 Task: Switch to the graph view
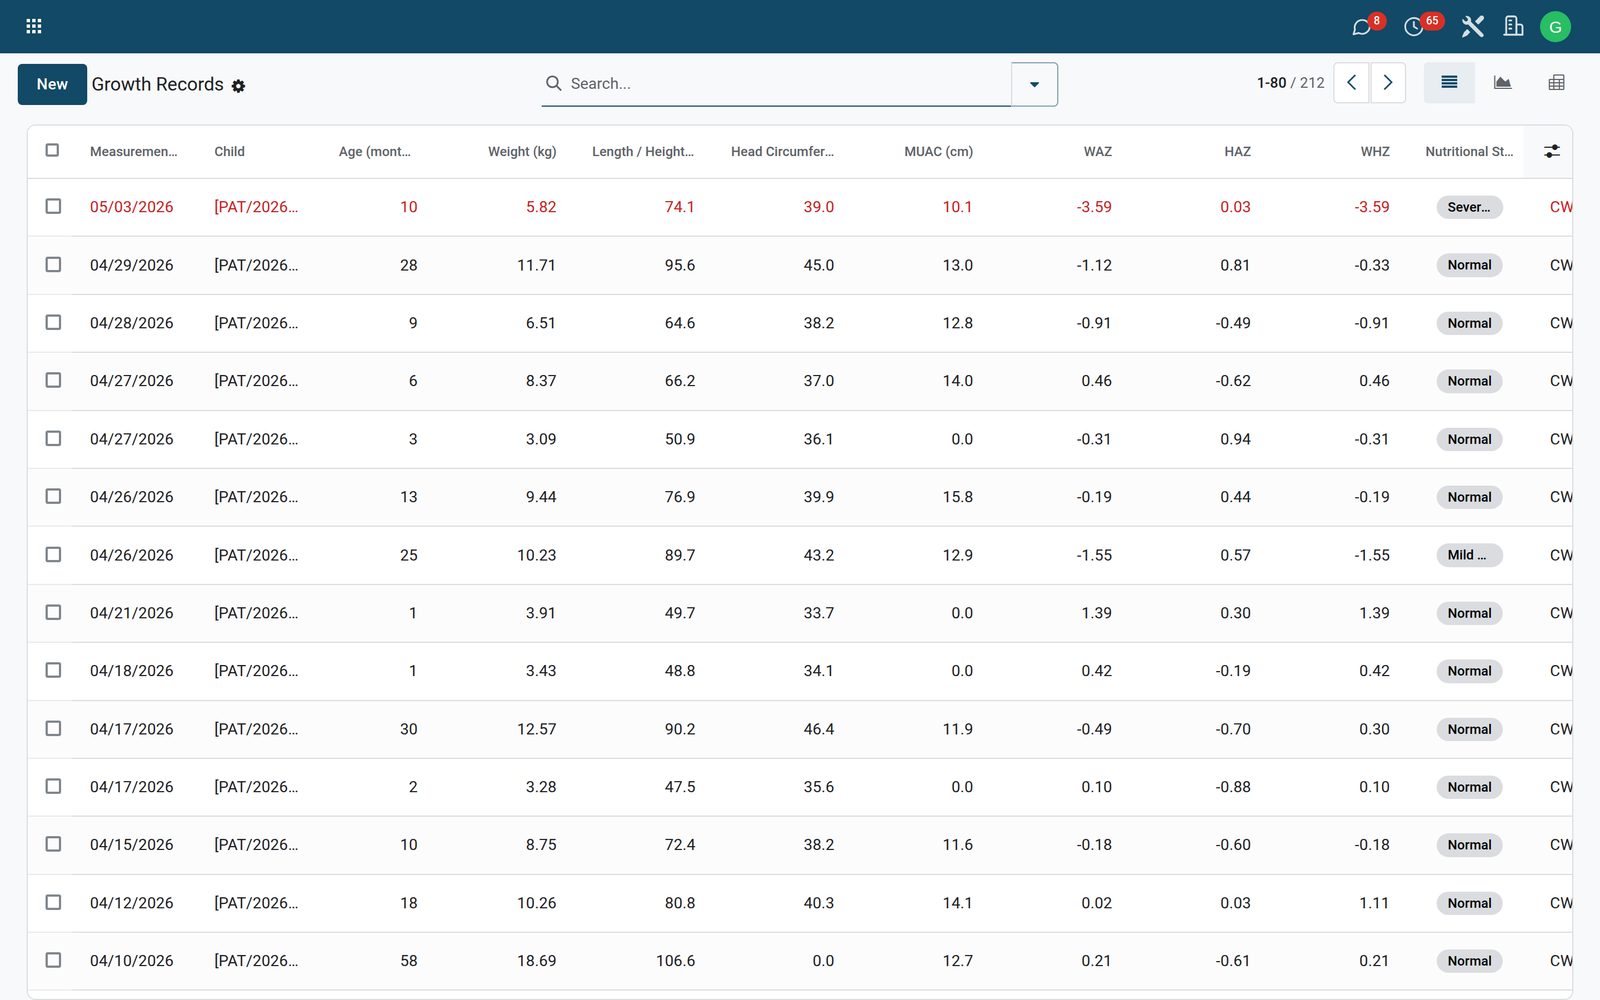point(1502,83)
